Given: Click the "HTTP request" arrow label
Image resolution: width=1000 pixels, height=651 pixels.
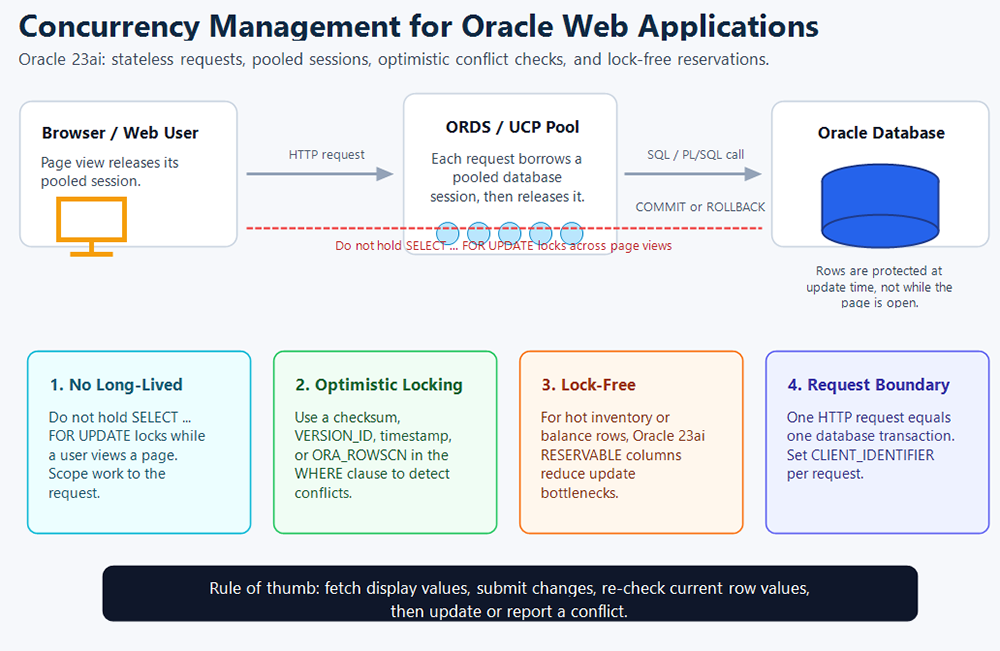Looking at the screenshot, I should (326, 154).
